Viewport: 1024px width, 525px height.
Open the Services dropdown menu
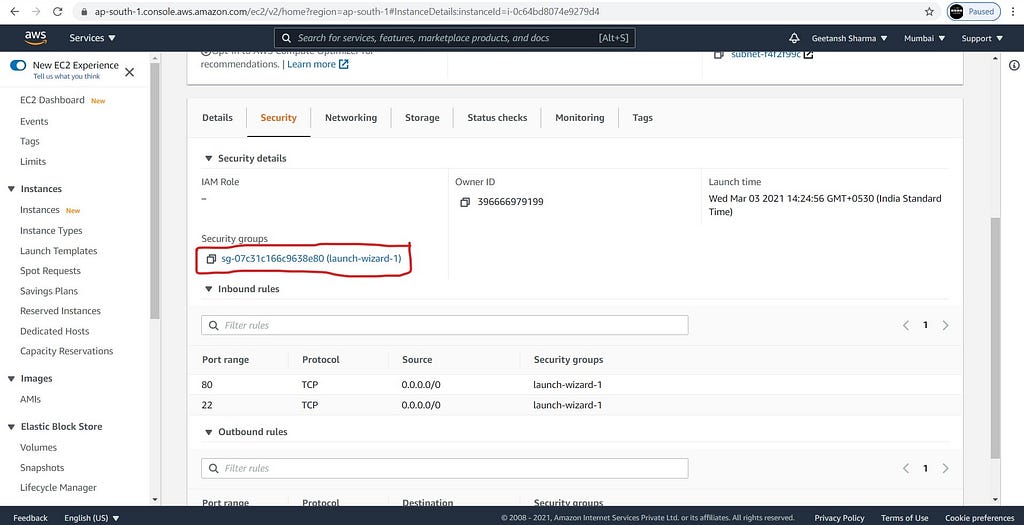click(93, 38)
